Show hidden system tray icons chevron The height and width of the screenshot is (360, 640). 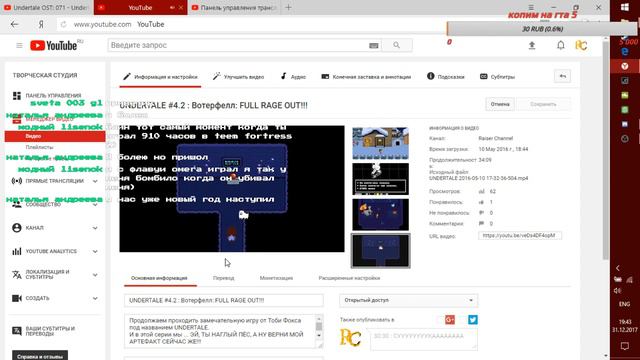(618, 268)
